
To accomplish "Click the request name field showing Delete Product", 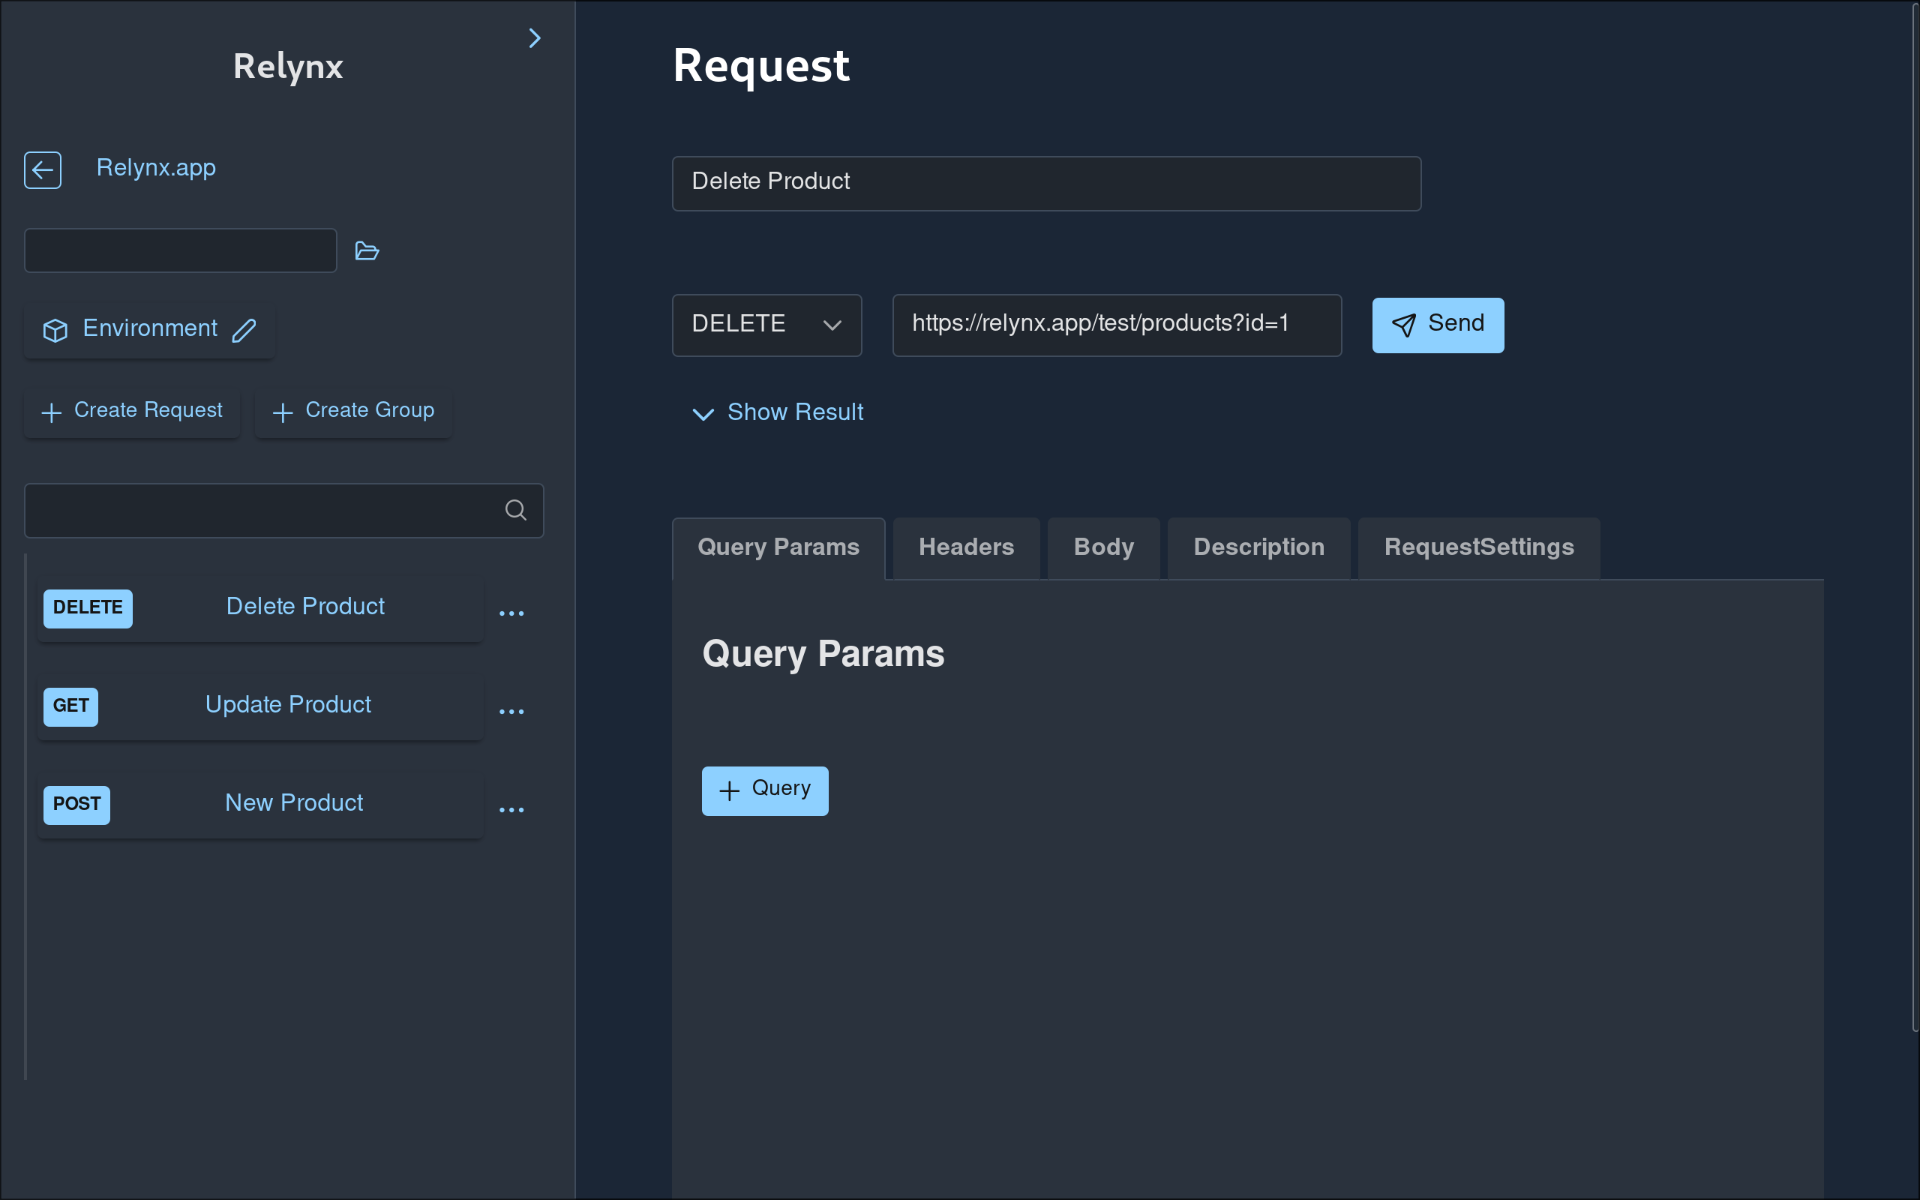I will (x=1045, y=183).
